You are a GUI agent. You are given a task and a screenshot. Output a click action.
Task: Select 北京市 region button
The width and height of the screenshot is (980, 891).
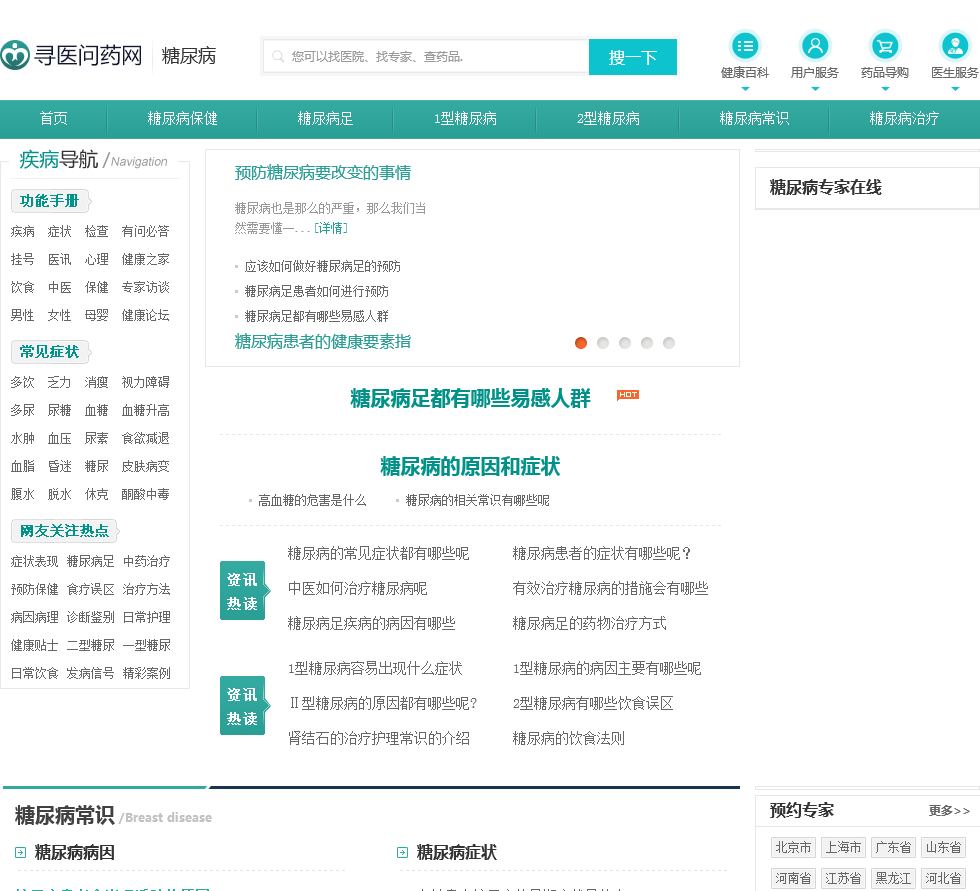pyautogui.click(x=793, y=848)
